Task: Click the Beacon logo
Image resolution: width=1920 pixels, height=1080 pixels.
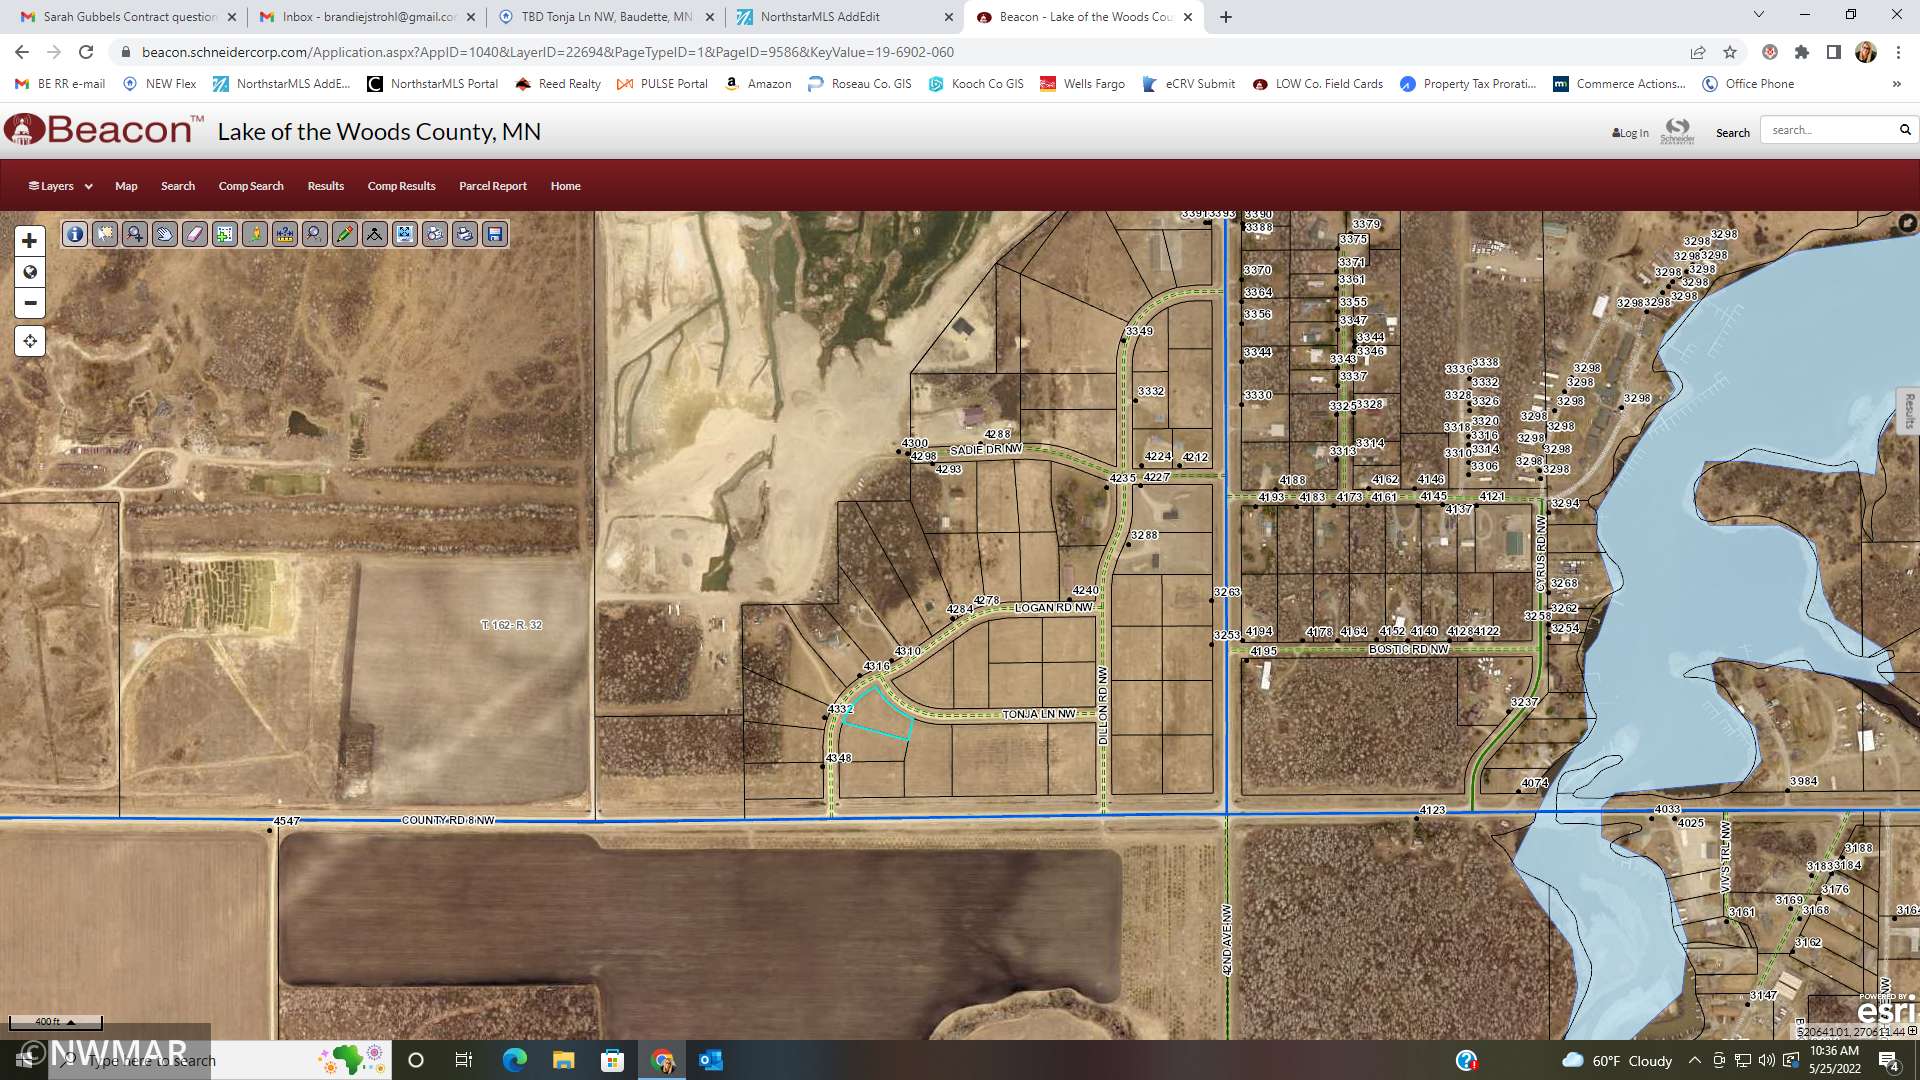Action: click(x=103, y=130)
